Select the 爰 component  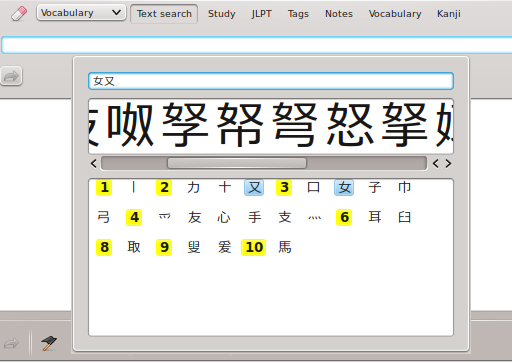[x=224, y=247]
